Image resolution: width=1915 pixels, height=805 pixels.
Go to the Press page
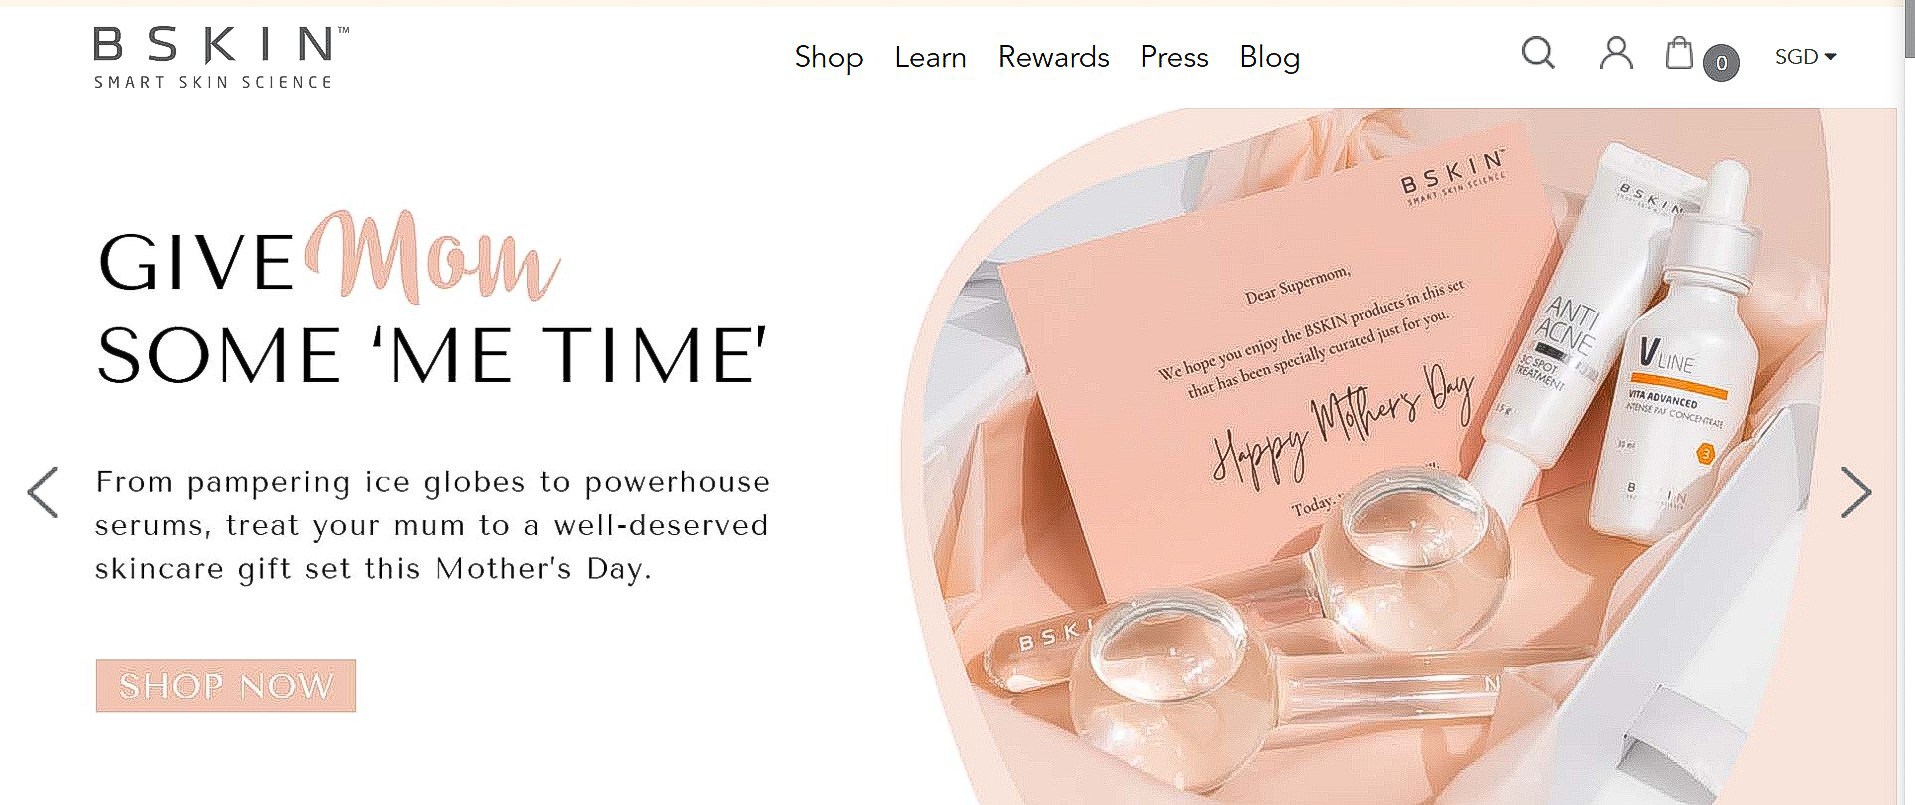pos(1174,58)
